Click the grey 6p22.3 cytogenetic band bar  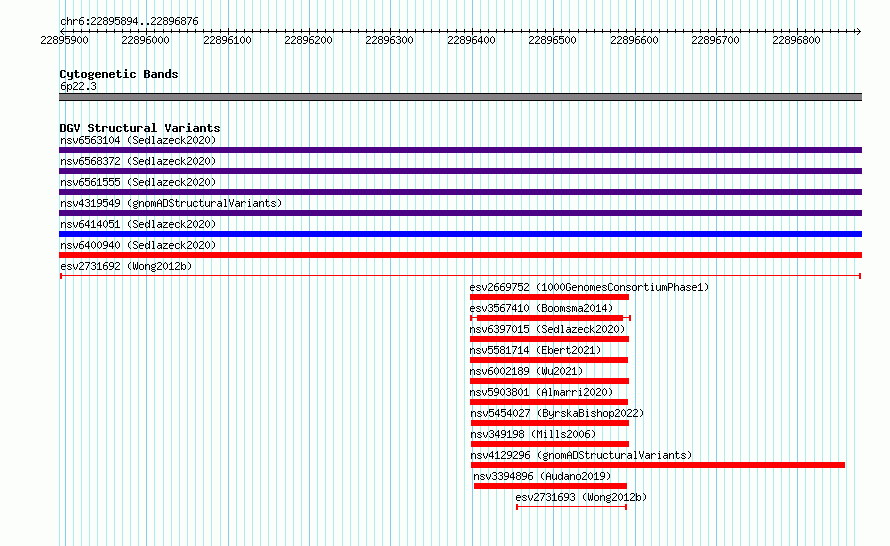pos(460,97)
